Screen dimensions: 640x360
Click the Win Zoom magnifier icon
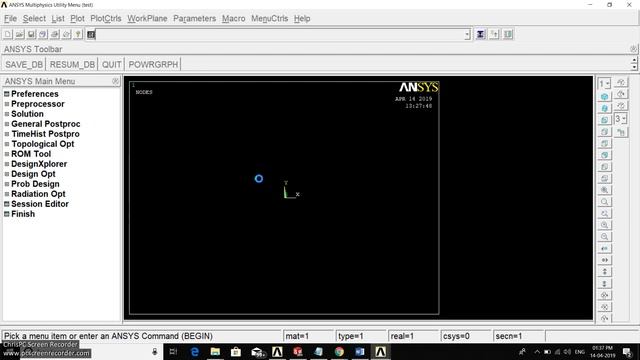(x=604, y=213)
